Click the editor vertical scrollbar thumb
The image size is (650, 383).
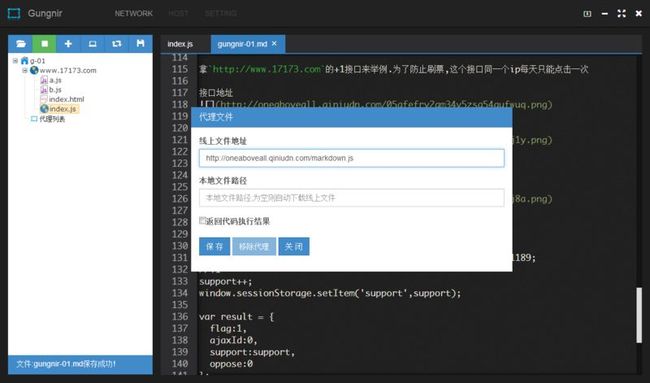click(x=639, y=315)
